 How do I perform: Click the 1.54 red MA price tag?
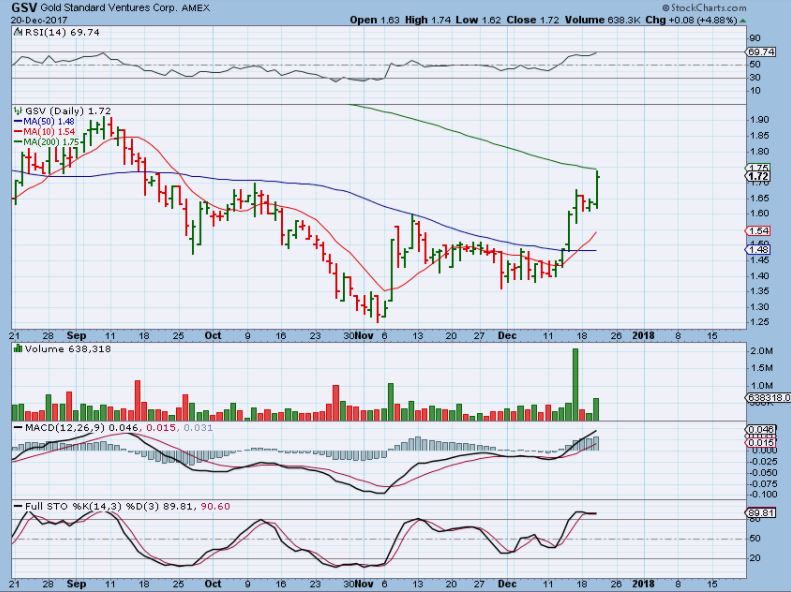click(757, 232)
